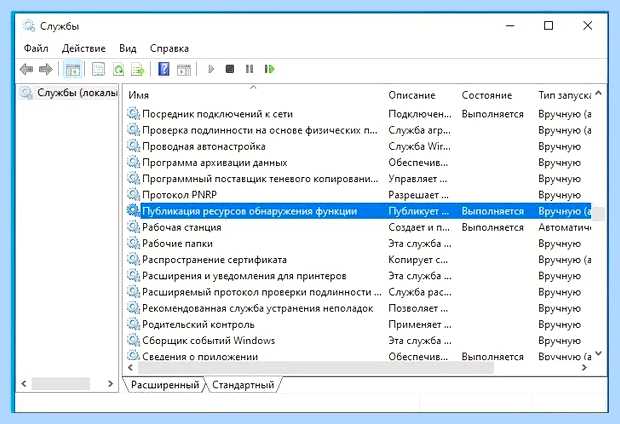Click the Pause service icon
The height and width of the screenshot is (424, 620).
(249, 69)
